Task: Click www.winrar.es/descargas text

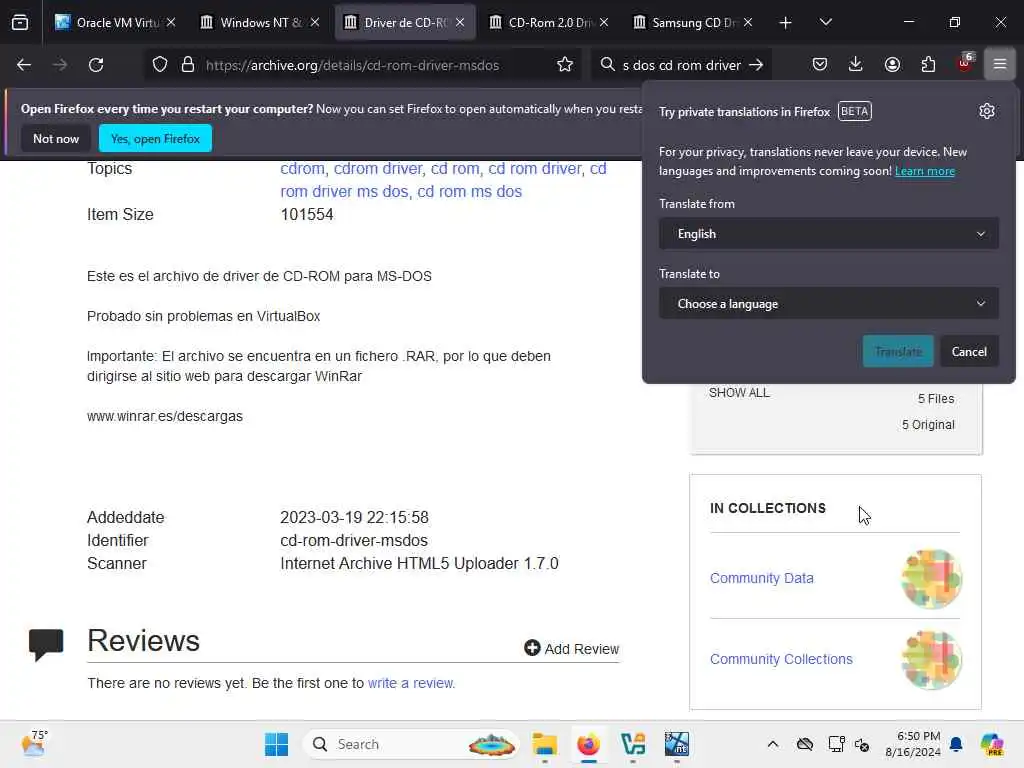Action: pyautogui.click(x=165, y=416)
